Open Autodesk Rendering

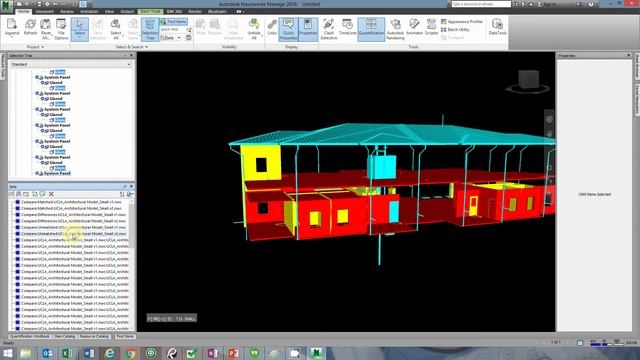pyautogui.click(x=395, y=29)
